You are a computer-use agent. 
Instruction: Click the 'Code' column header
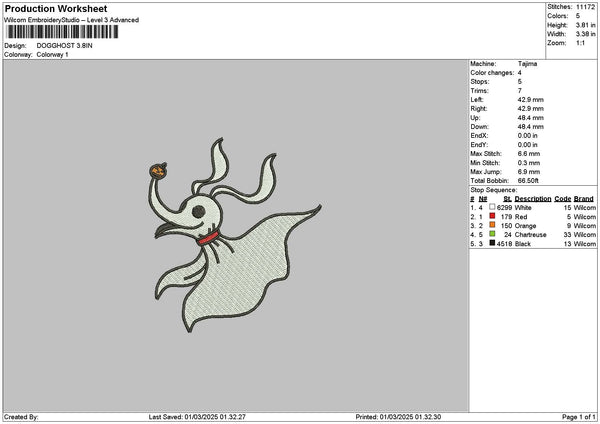pyautogui.click(x=562, y=199)
